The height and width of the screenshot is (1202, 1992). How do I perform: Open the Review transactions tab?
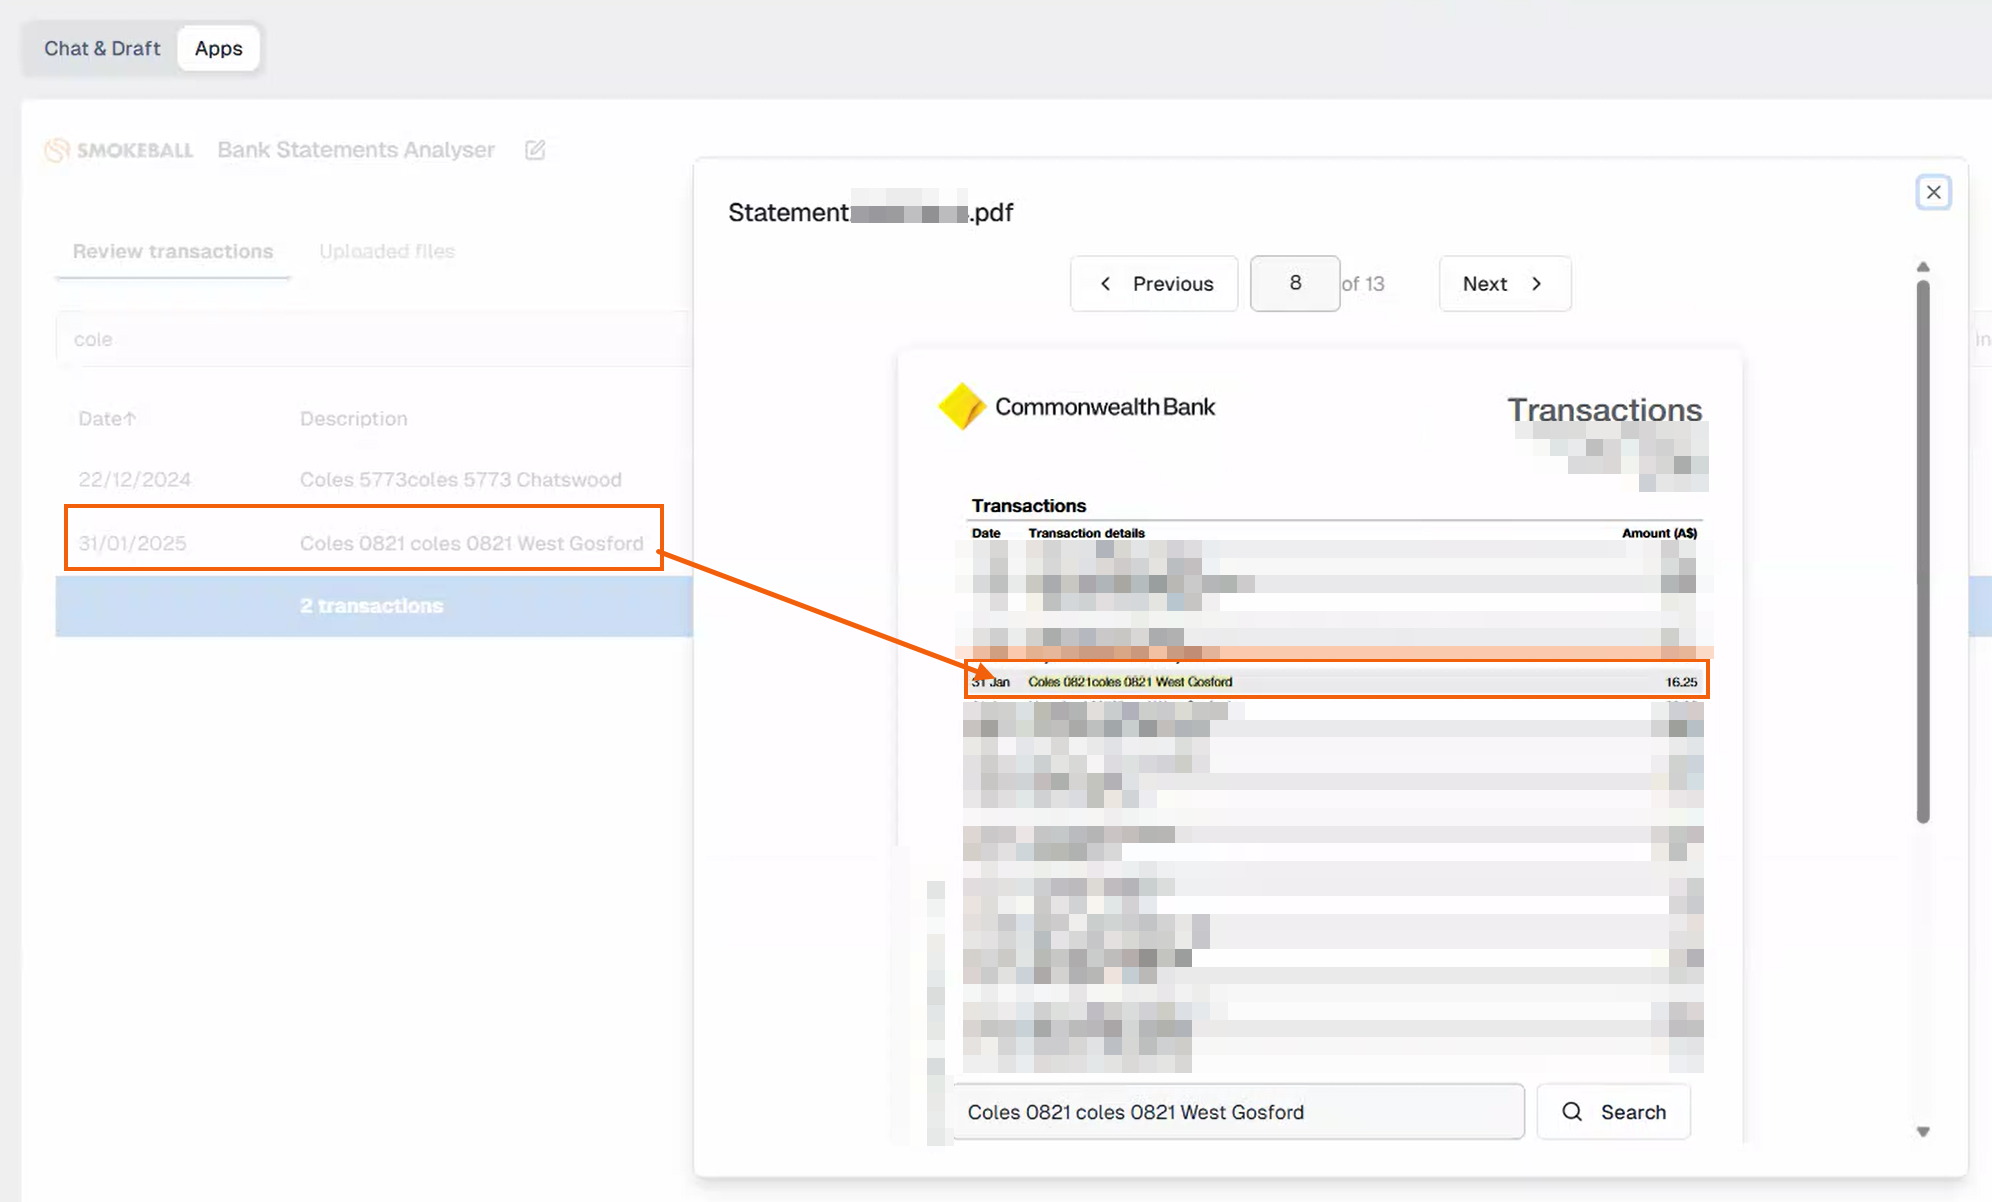coord(173,251)
